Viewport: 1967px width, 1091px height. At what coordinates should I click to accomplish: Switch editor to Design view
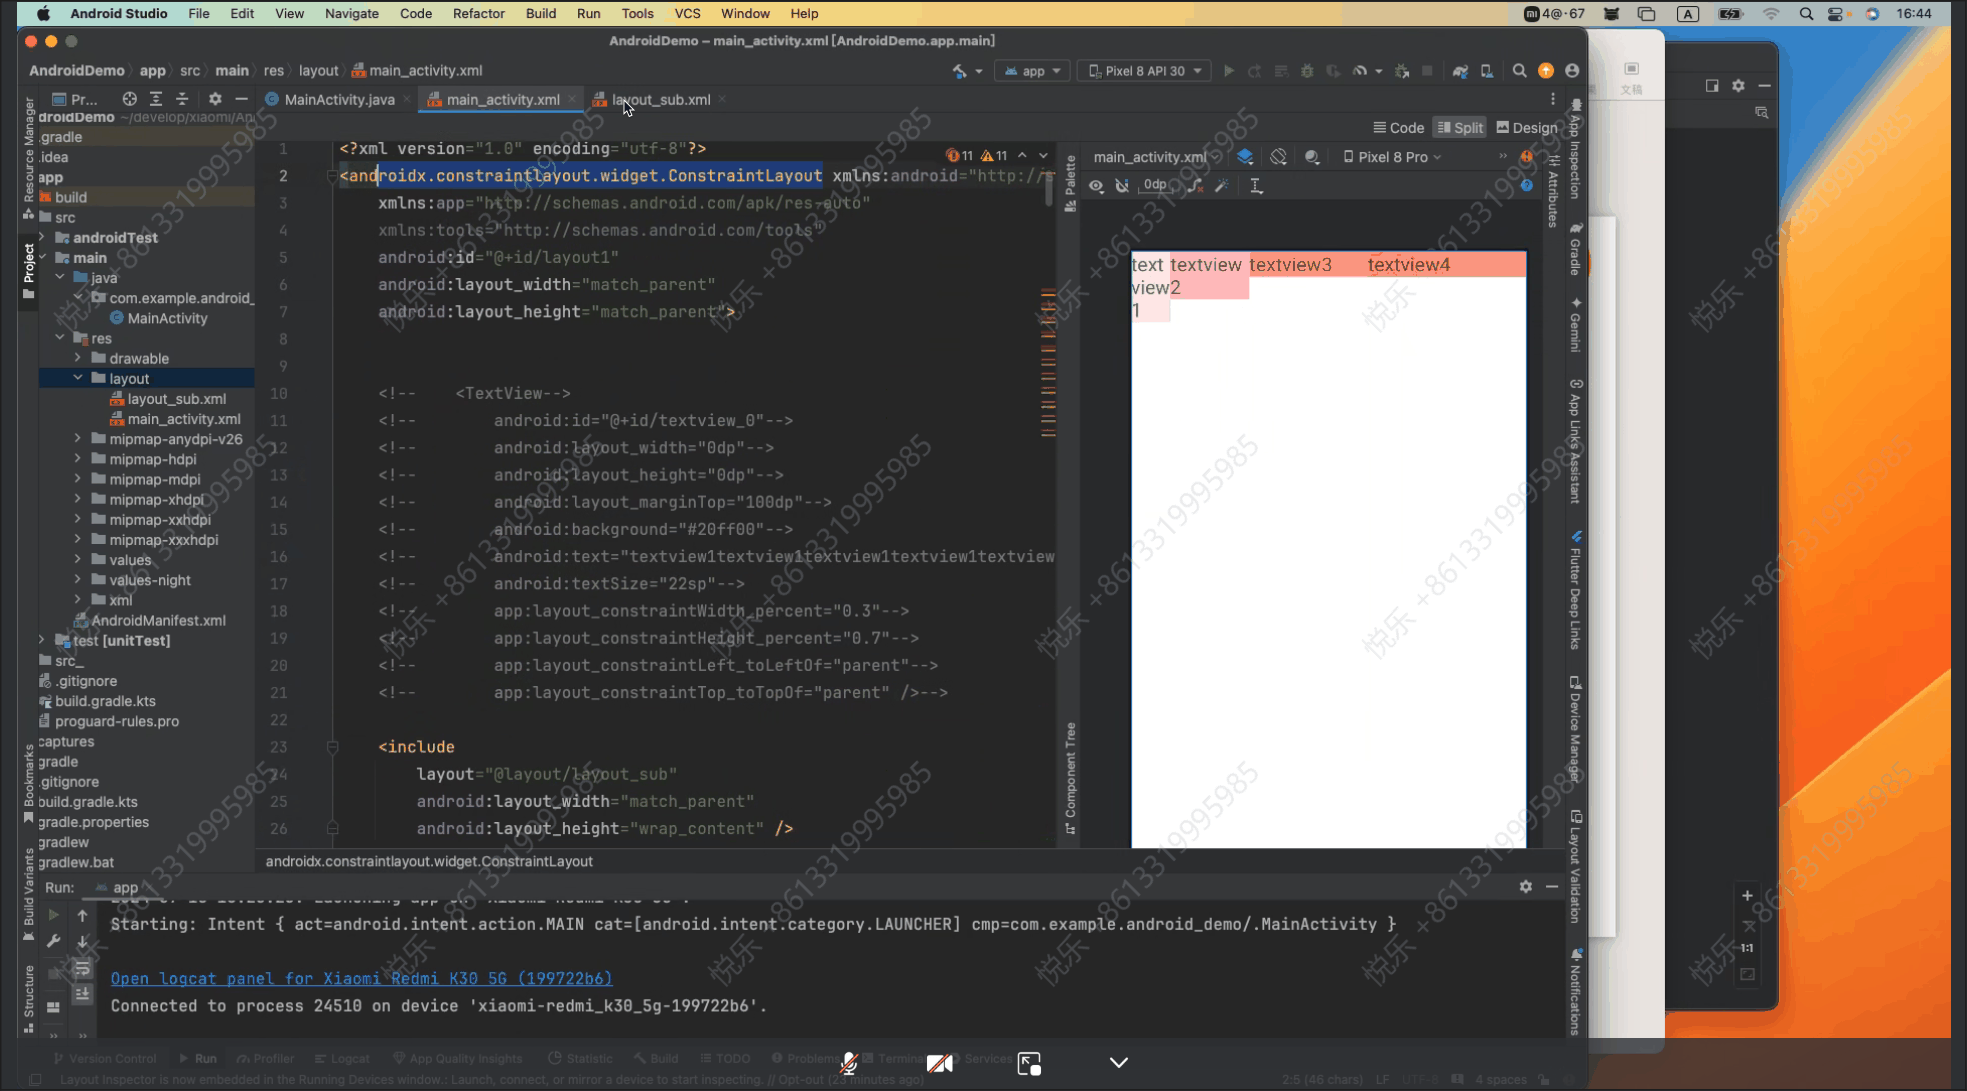point(1526,128)
